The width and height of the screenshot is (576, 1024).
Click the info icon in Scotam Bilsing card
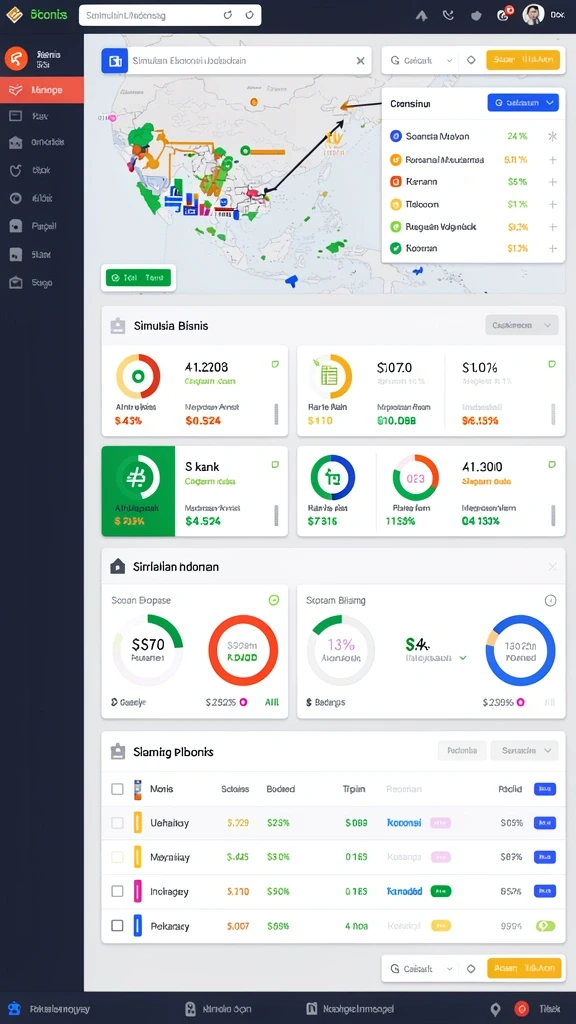click(x=551, y=600)
